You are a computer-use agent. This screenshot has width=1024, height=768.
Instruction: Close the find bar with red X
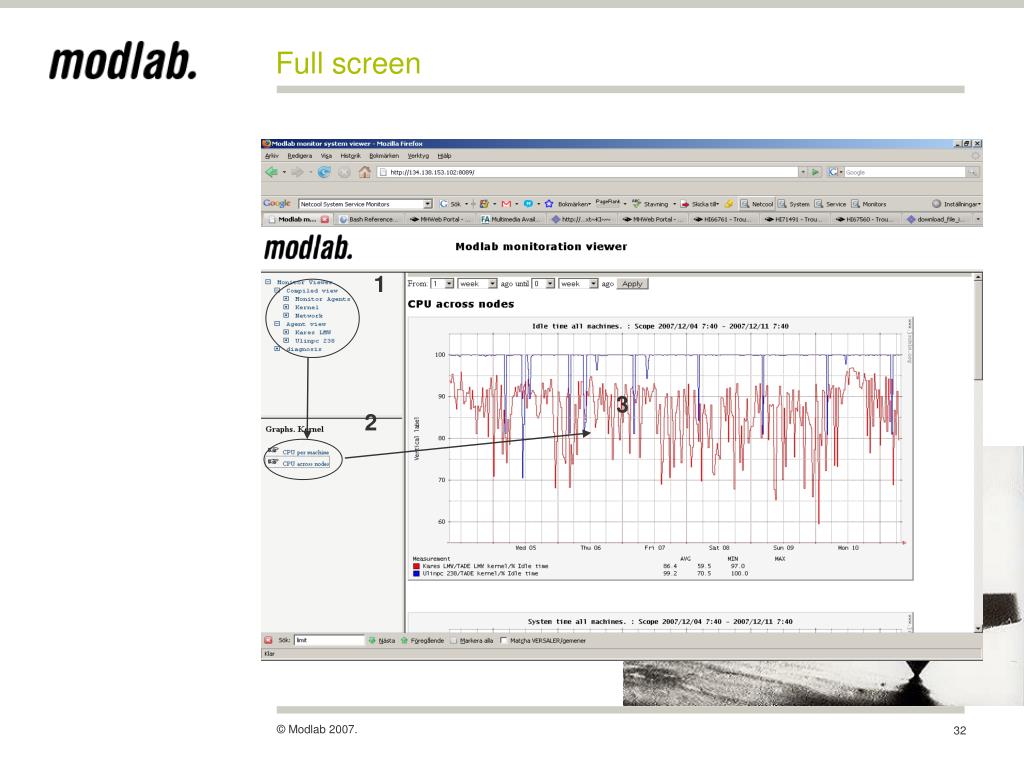pyautogui.click(x=268, y=640)
